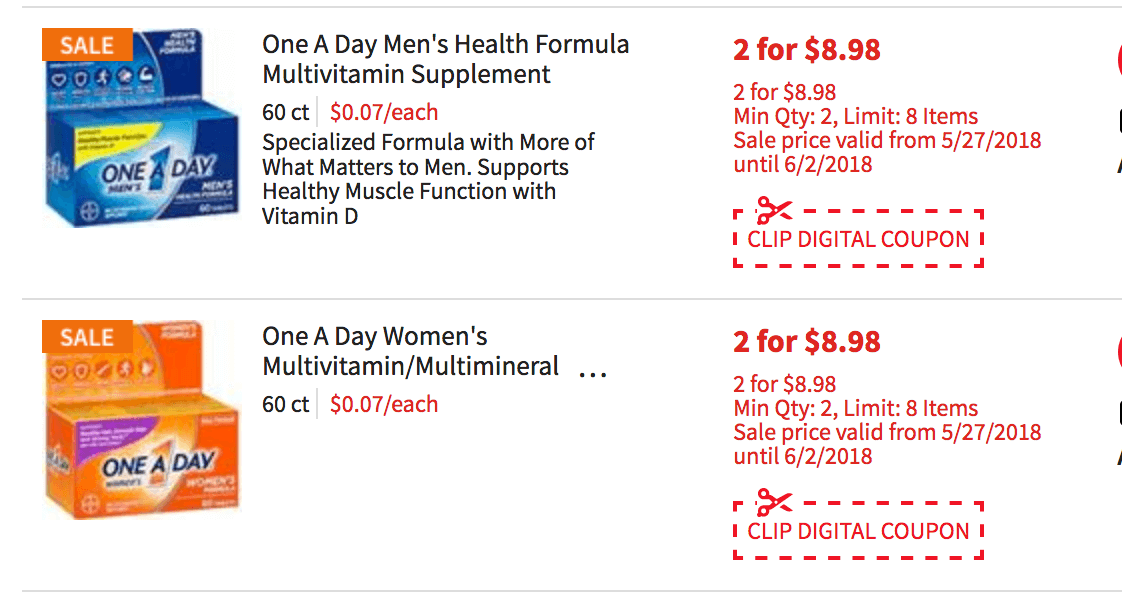Open One A Day Men's Health Formula title
Screen dimensions: 1122x598
coord(445,59)
